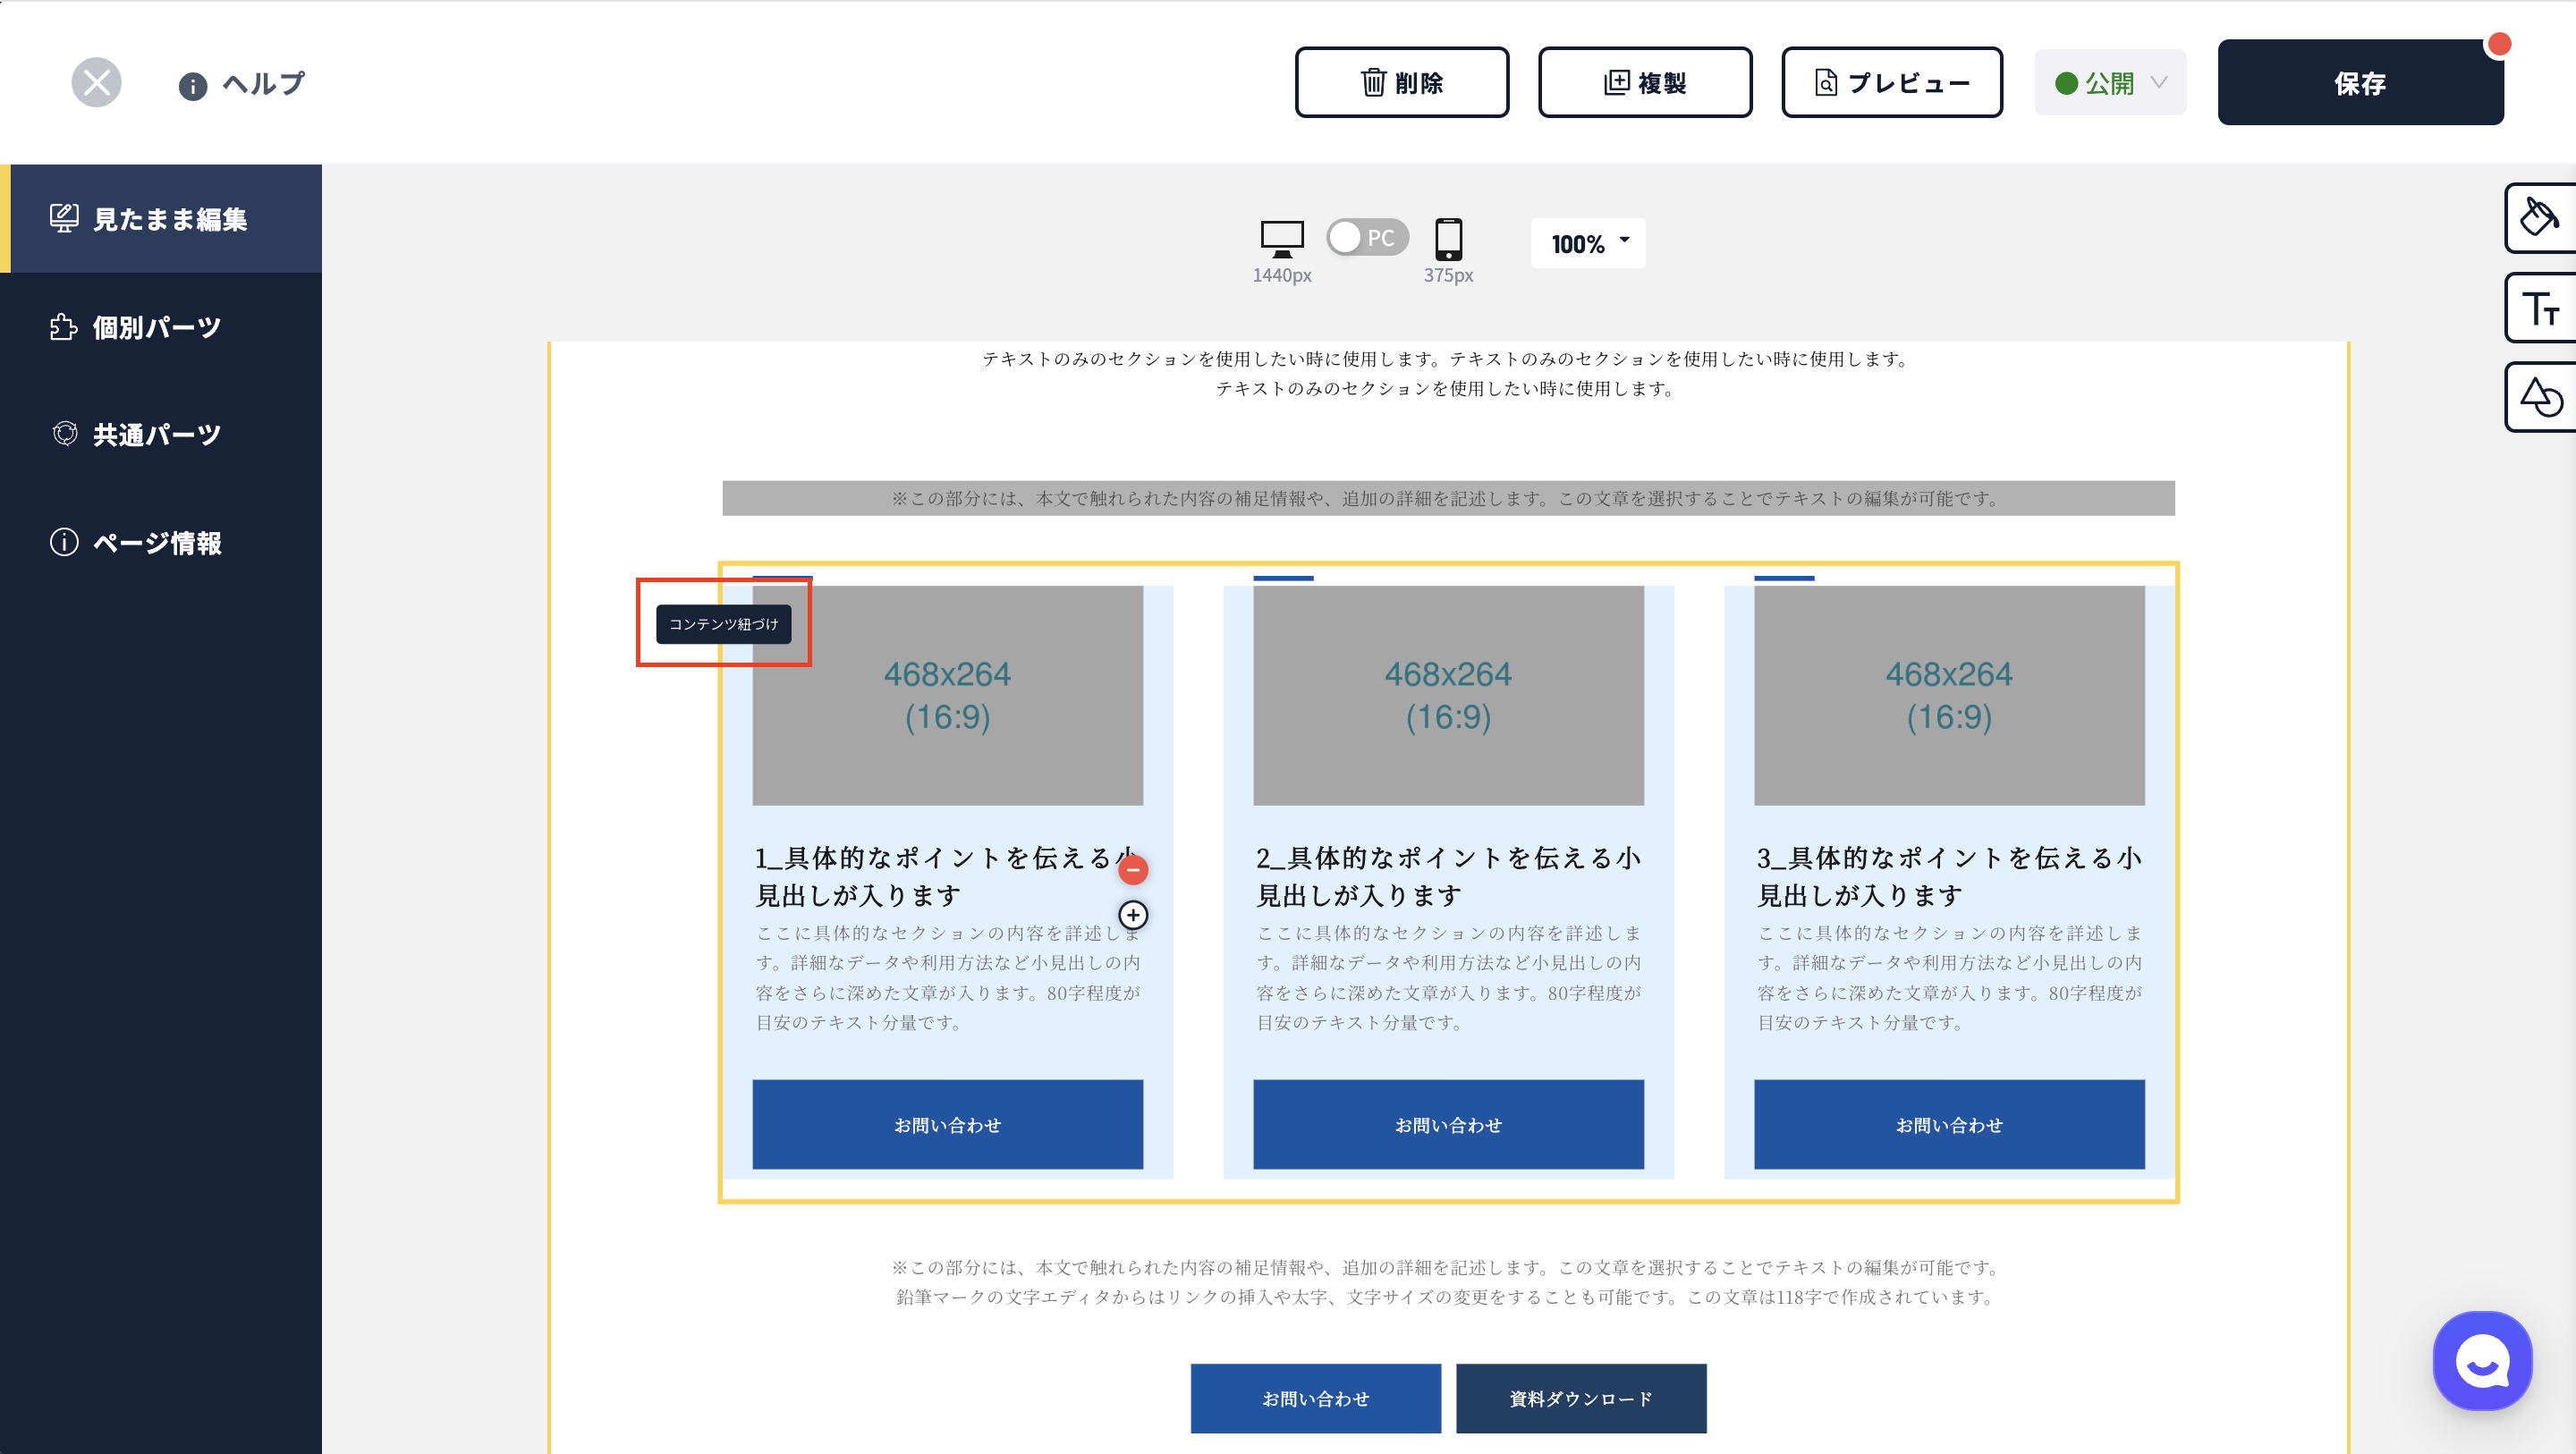Open the chat support bubble
This screenshot has height=1454, width=2576.
click(2482, 1360)
